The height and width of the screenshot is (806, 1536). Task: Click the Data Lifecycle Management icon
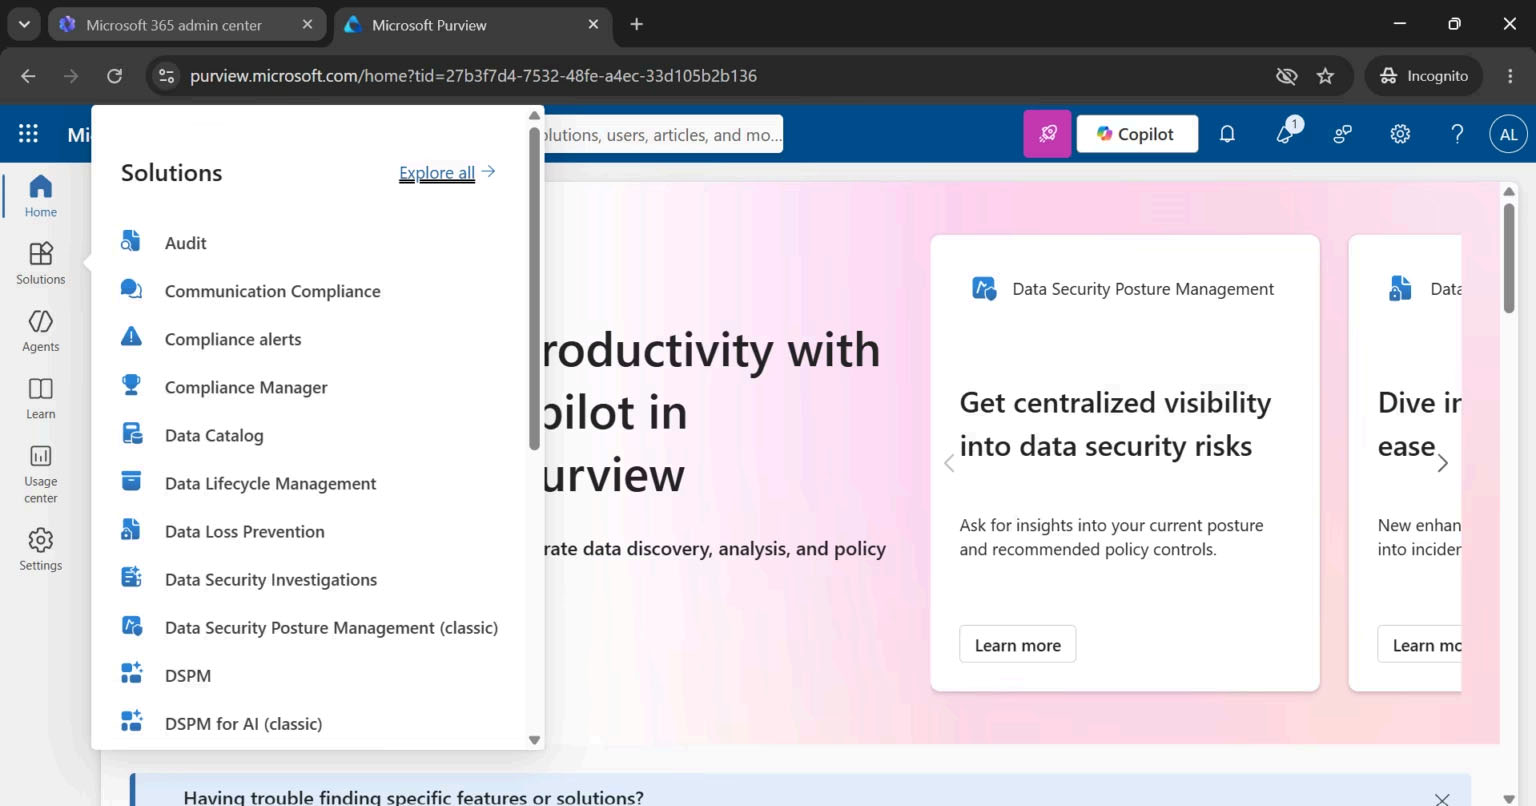pos(131,481)
